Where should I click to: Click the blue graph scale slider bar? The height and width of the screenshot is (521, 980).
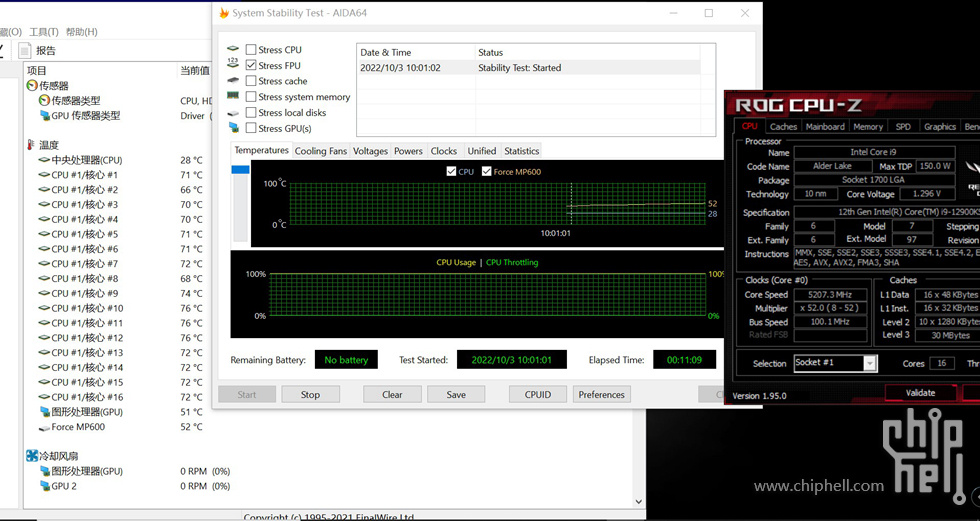point(240,169)
